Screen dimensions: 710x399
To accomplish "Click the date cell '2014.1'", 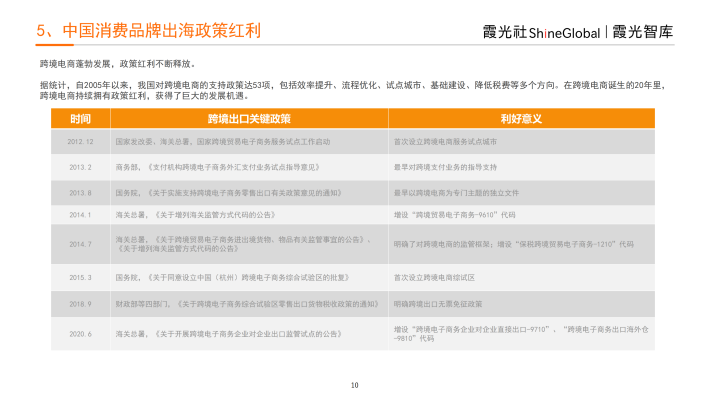I will [81, 215].
